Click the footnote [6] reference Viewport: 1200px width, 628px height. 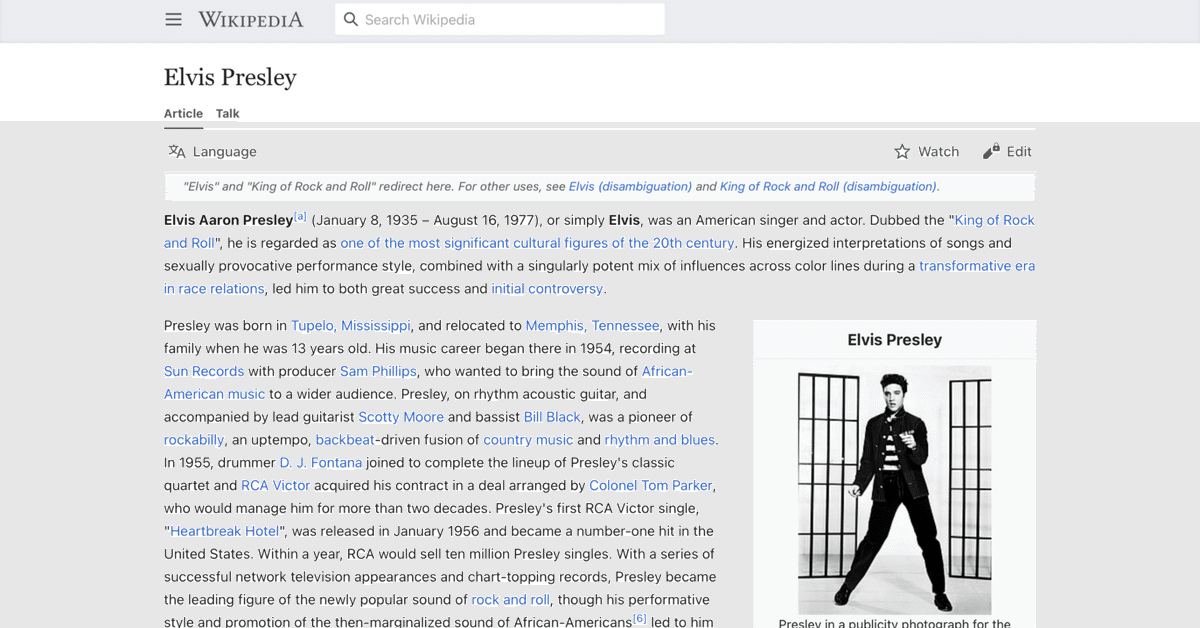(640, 619)
